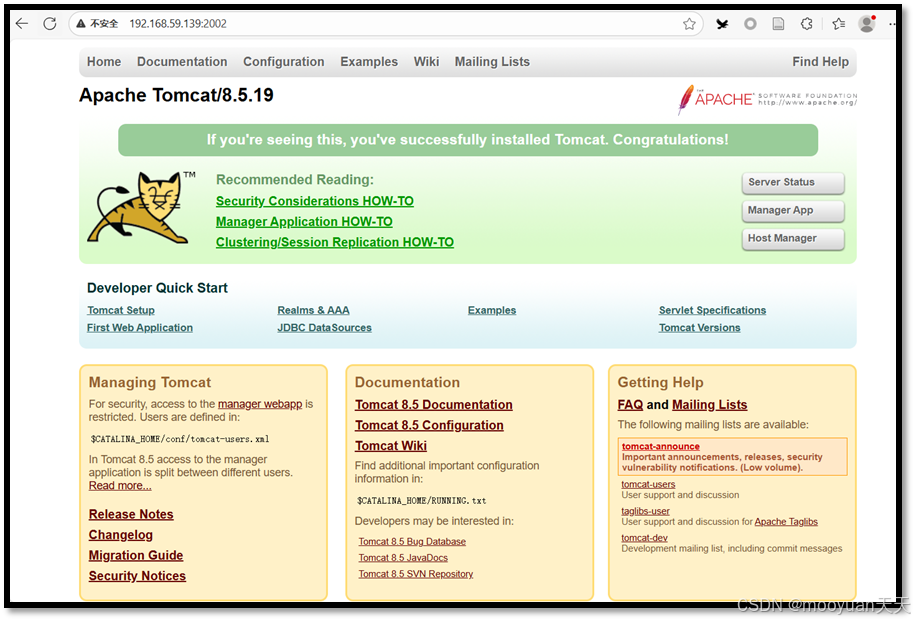Click the Host Manager button
This screenshot has width=915, height=621.
pyautogui.click(x=792, y=239)
